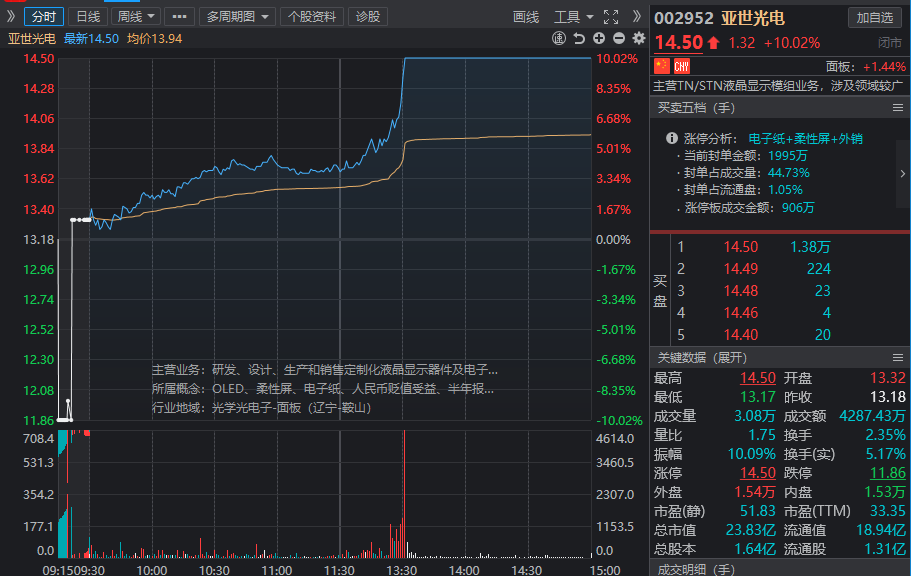Click the China flag market icon
Viewport: 911px width, 576px height.
pos(662,66)
